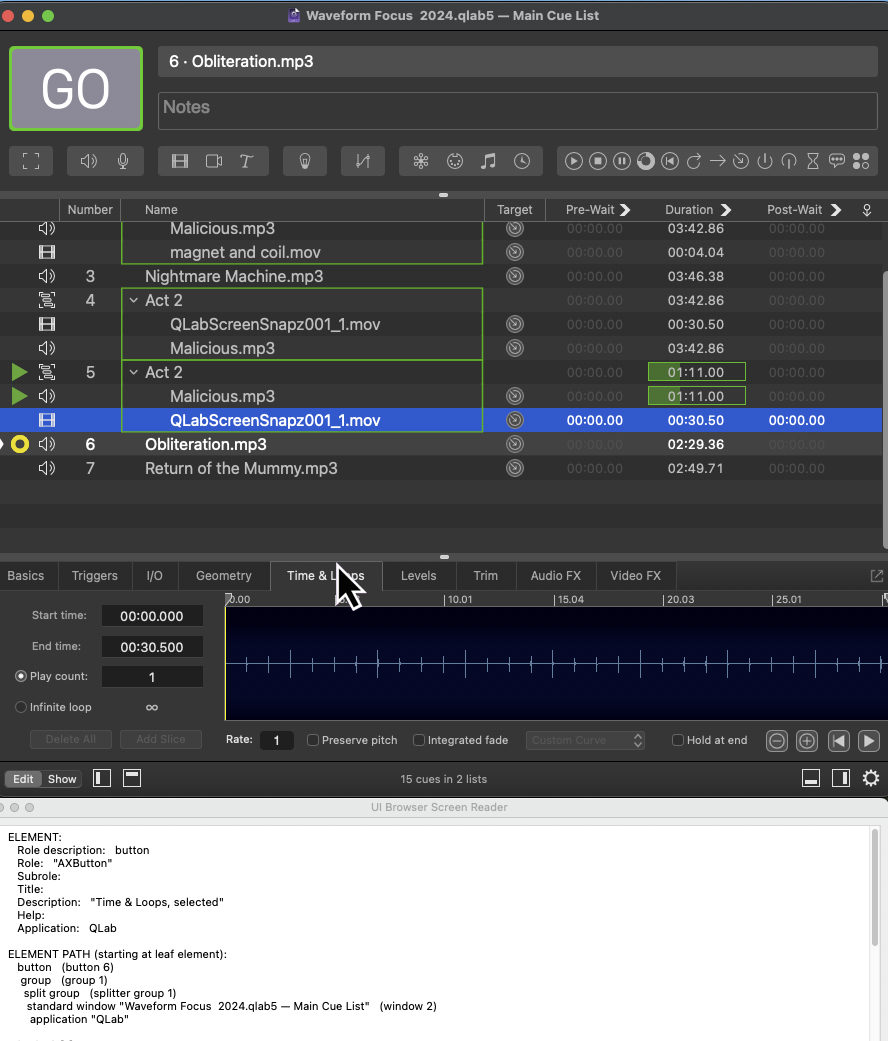
Task: Collapse the Act 2 group cue 5
Action: coord(133,372)
